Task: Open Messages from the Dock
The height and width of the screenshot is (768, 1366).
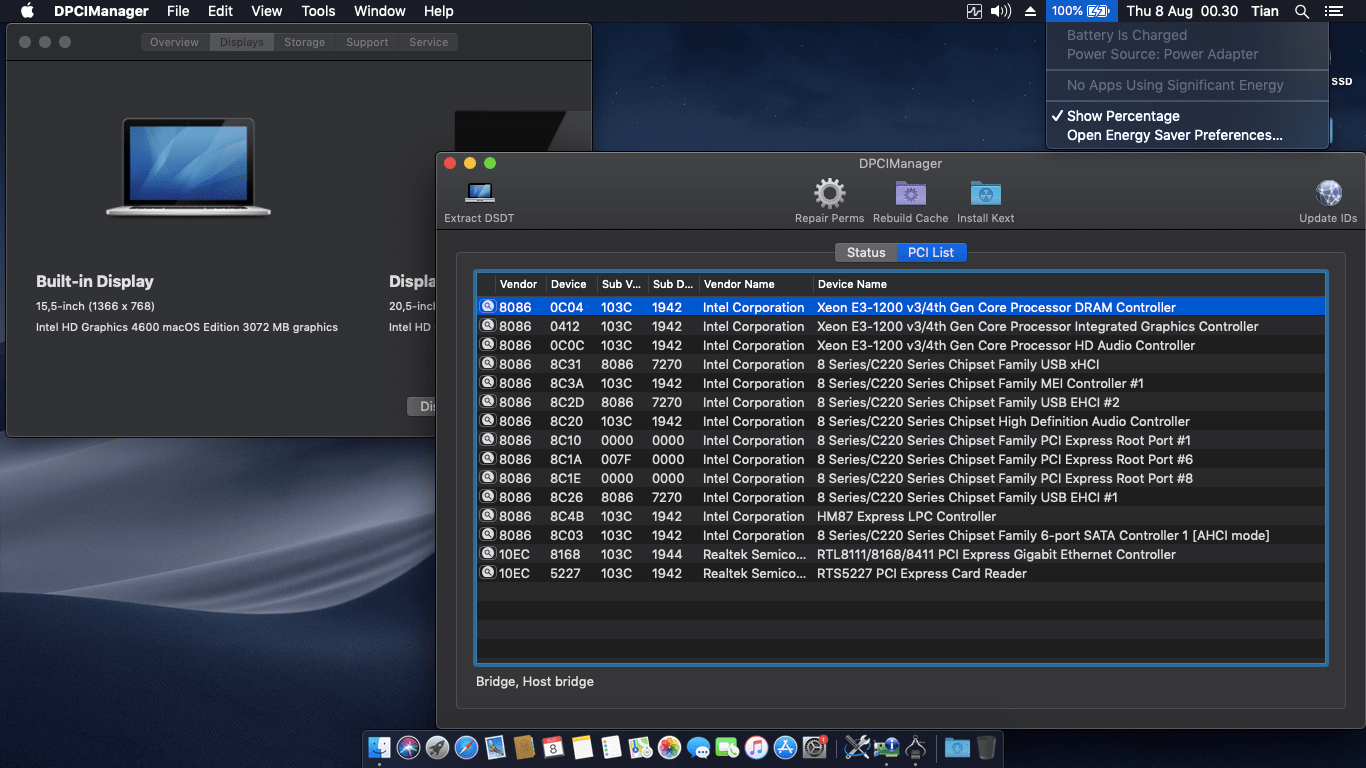Action: tap(698, 747)
